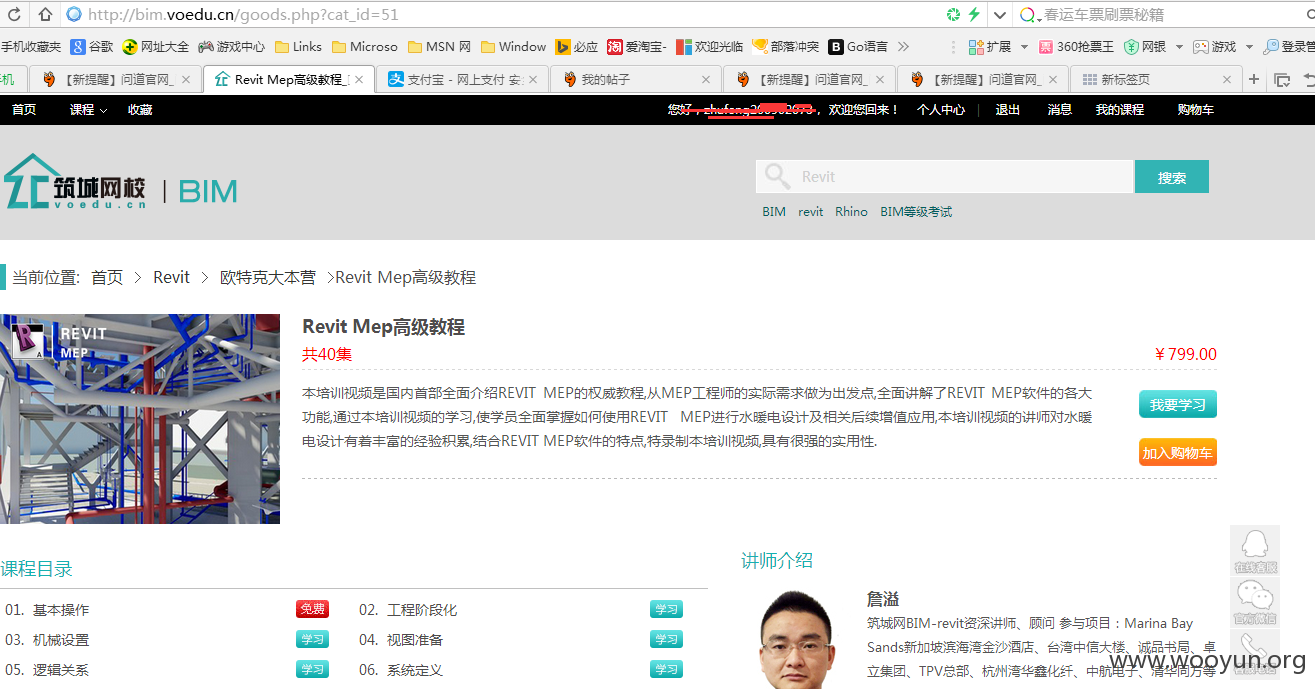Click the 免费 badge for 基本操作

(x=312, y=609)
